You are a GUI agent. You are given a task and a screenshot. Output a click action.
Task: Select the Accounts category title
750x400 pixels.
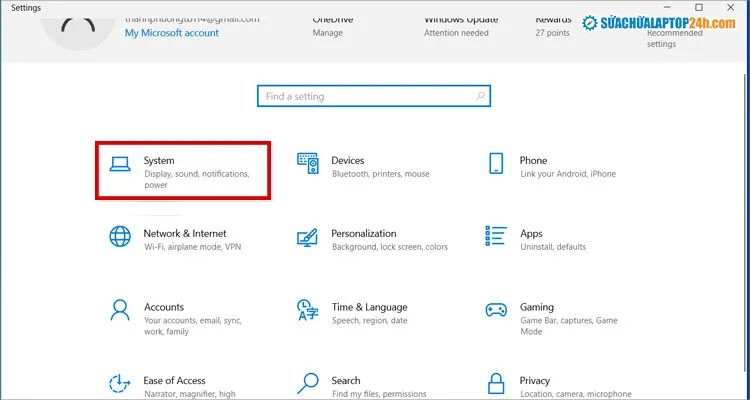coord(164,307)
